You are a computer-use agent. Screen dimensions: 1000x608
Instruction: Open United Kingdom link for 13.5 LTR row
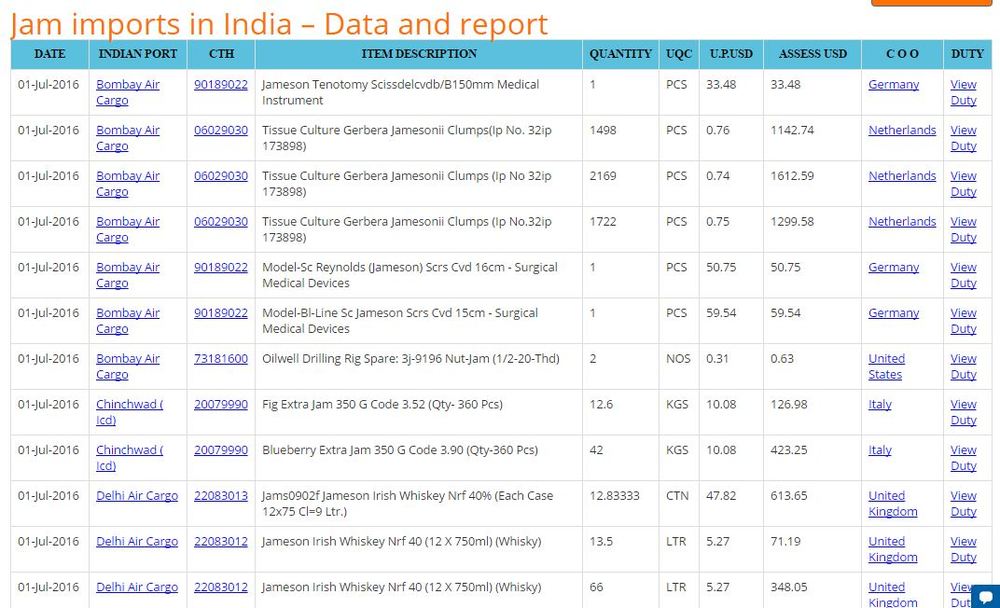click(892, 549)
